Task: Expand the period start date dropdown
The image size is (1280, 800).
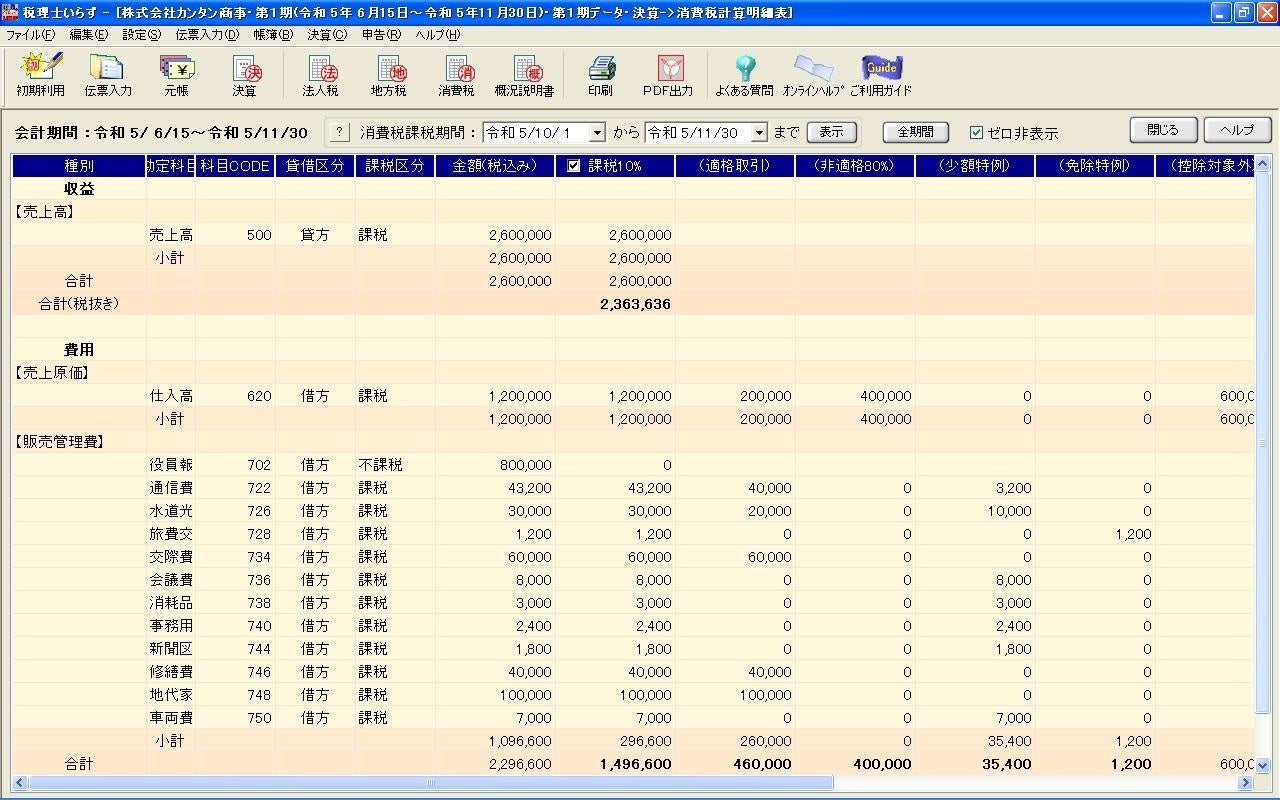Action: point(597,133)
